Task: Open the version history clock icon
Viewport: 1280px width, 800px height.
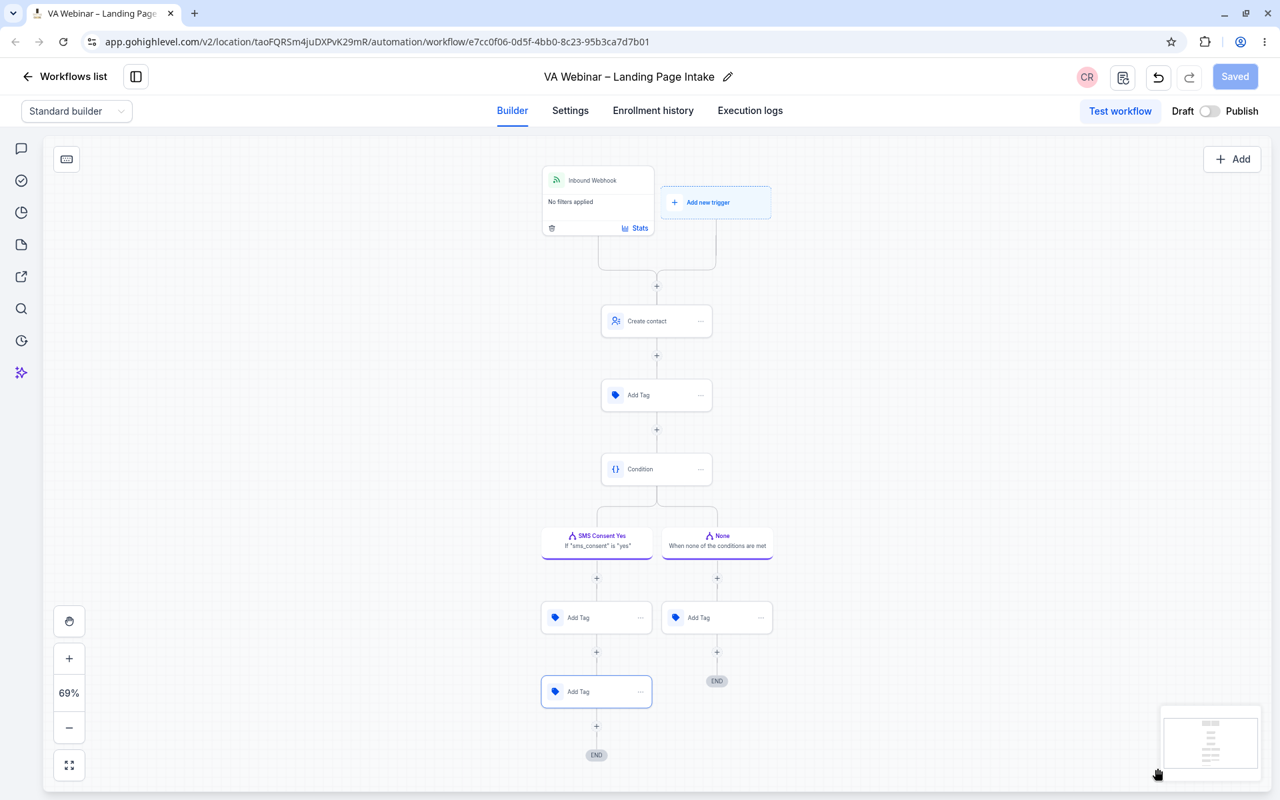Action: tap(21, 341)
